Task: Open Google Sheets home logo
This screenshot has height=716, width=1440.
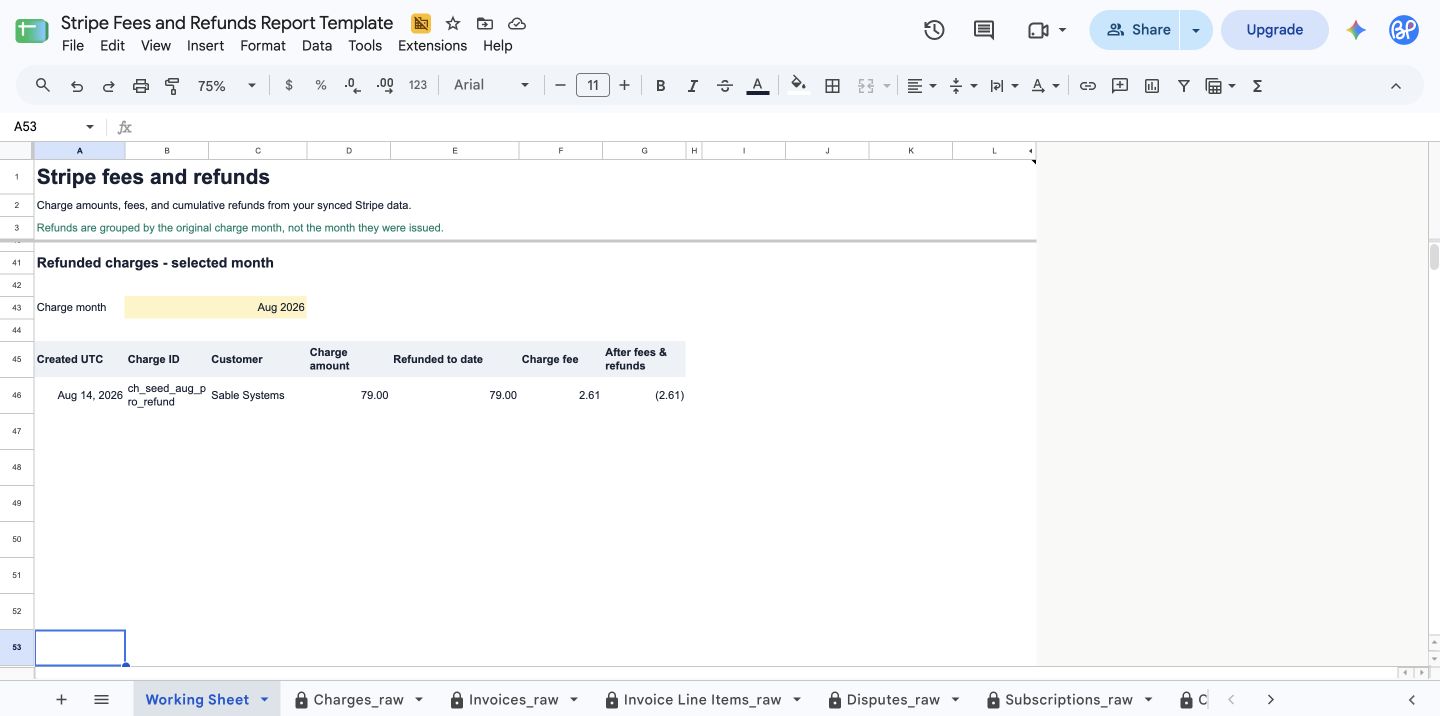Action: click(x=31, y=30)
